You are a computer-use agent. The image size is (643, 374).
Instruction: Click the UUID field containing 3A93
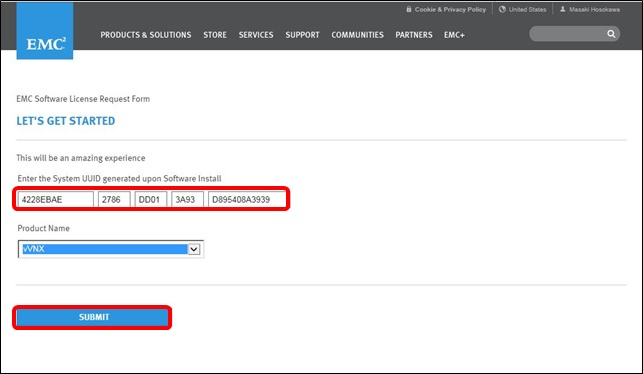click(187, 199)
